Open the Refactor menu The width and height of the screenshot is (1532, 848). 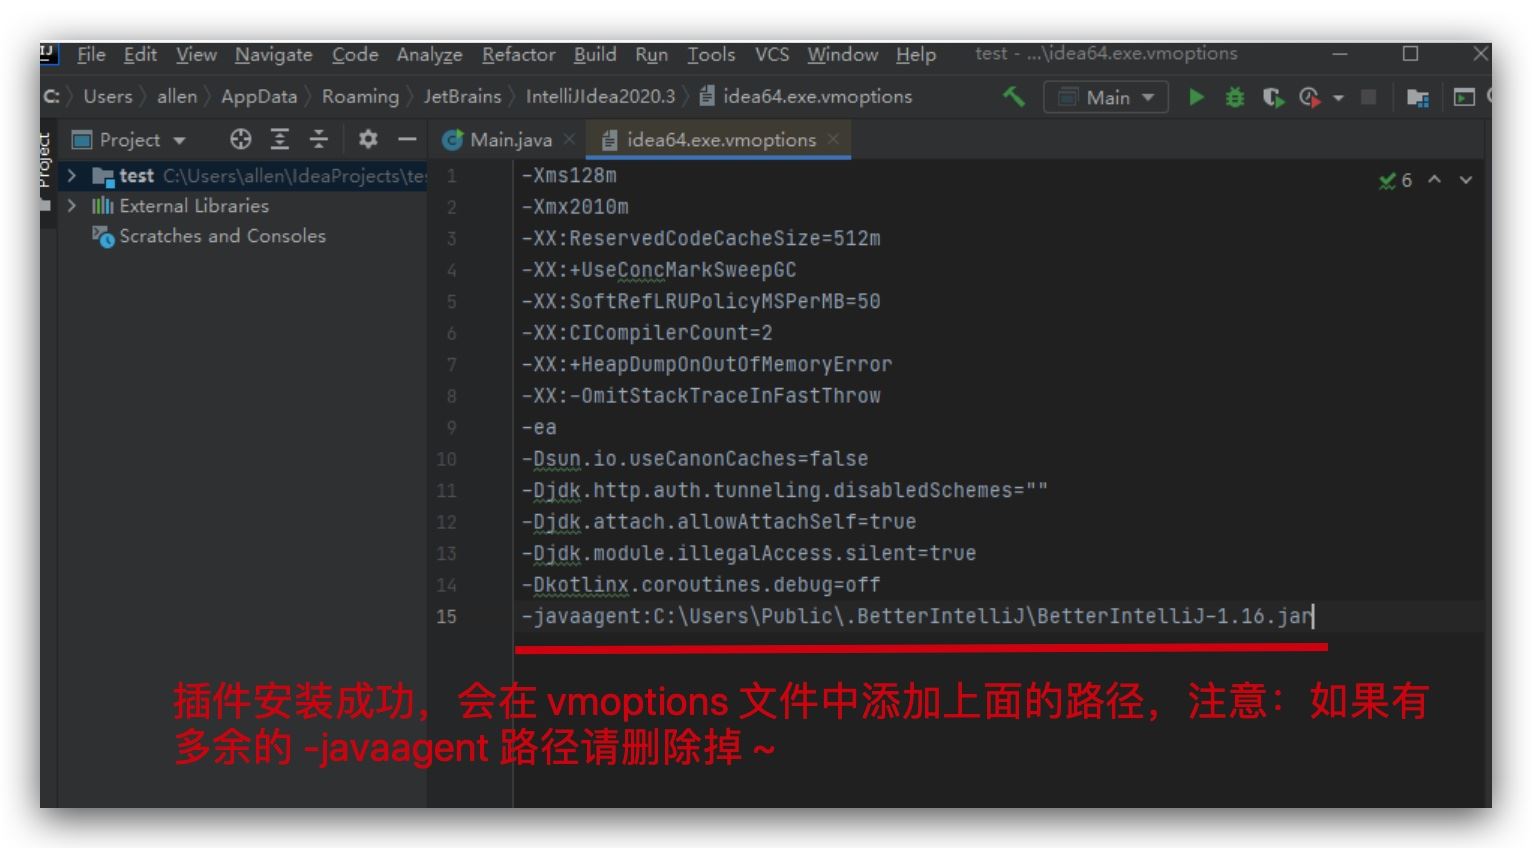(518, 54)
